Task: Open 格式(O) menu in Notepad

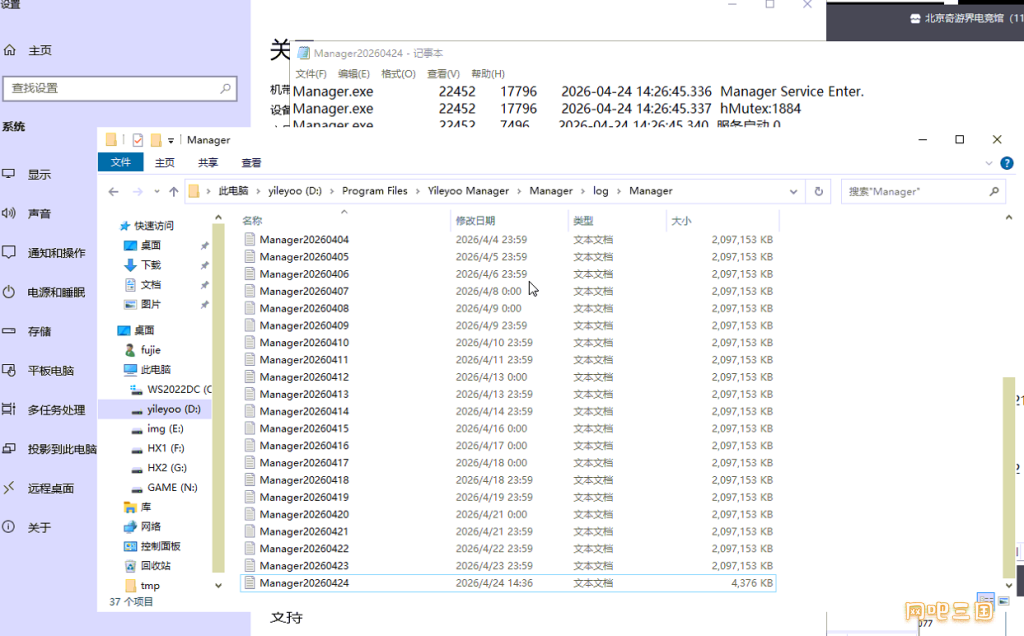Action: click(398, 74)
